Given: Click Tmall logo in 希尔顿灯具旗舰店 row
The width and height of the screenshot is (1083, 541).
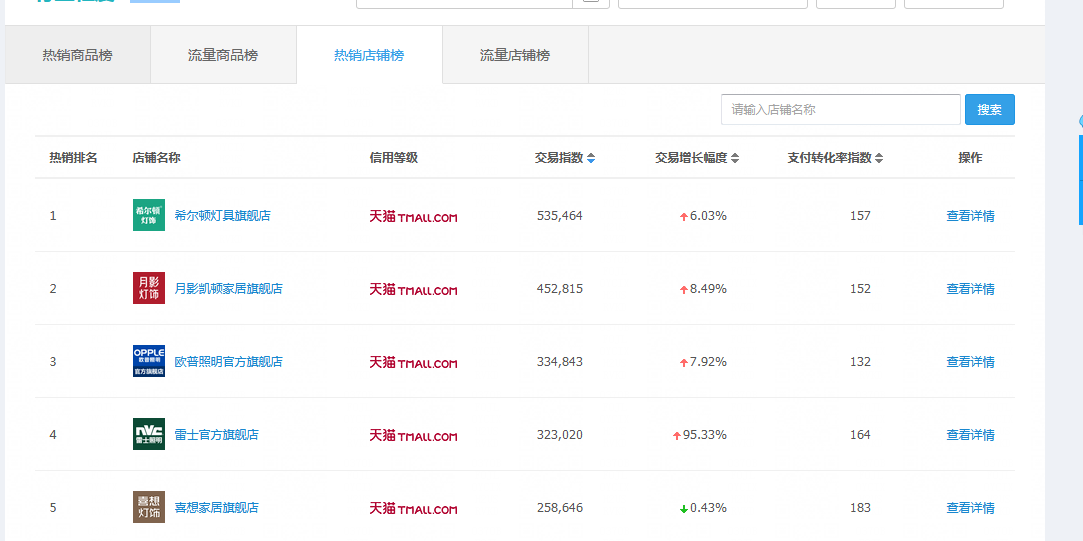Looking at the screenshot, I should (413, 216).
